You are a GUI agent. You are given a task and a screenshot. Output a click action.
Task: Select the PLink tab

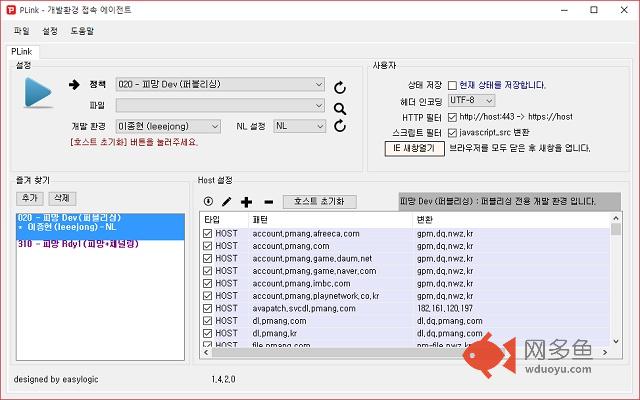(22, 52)
